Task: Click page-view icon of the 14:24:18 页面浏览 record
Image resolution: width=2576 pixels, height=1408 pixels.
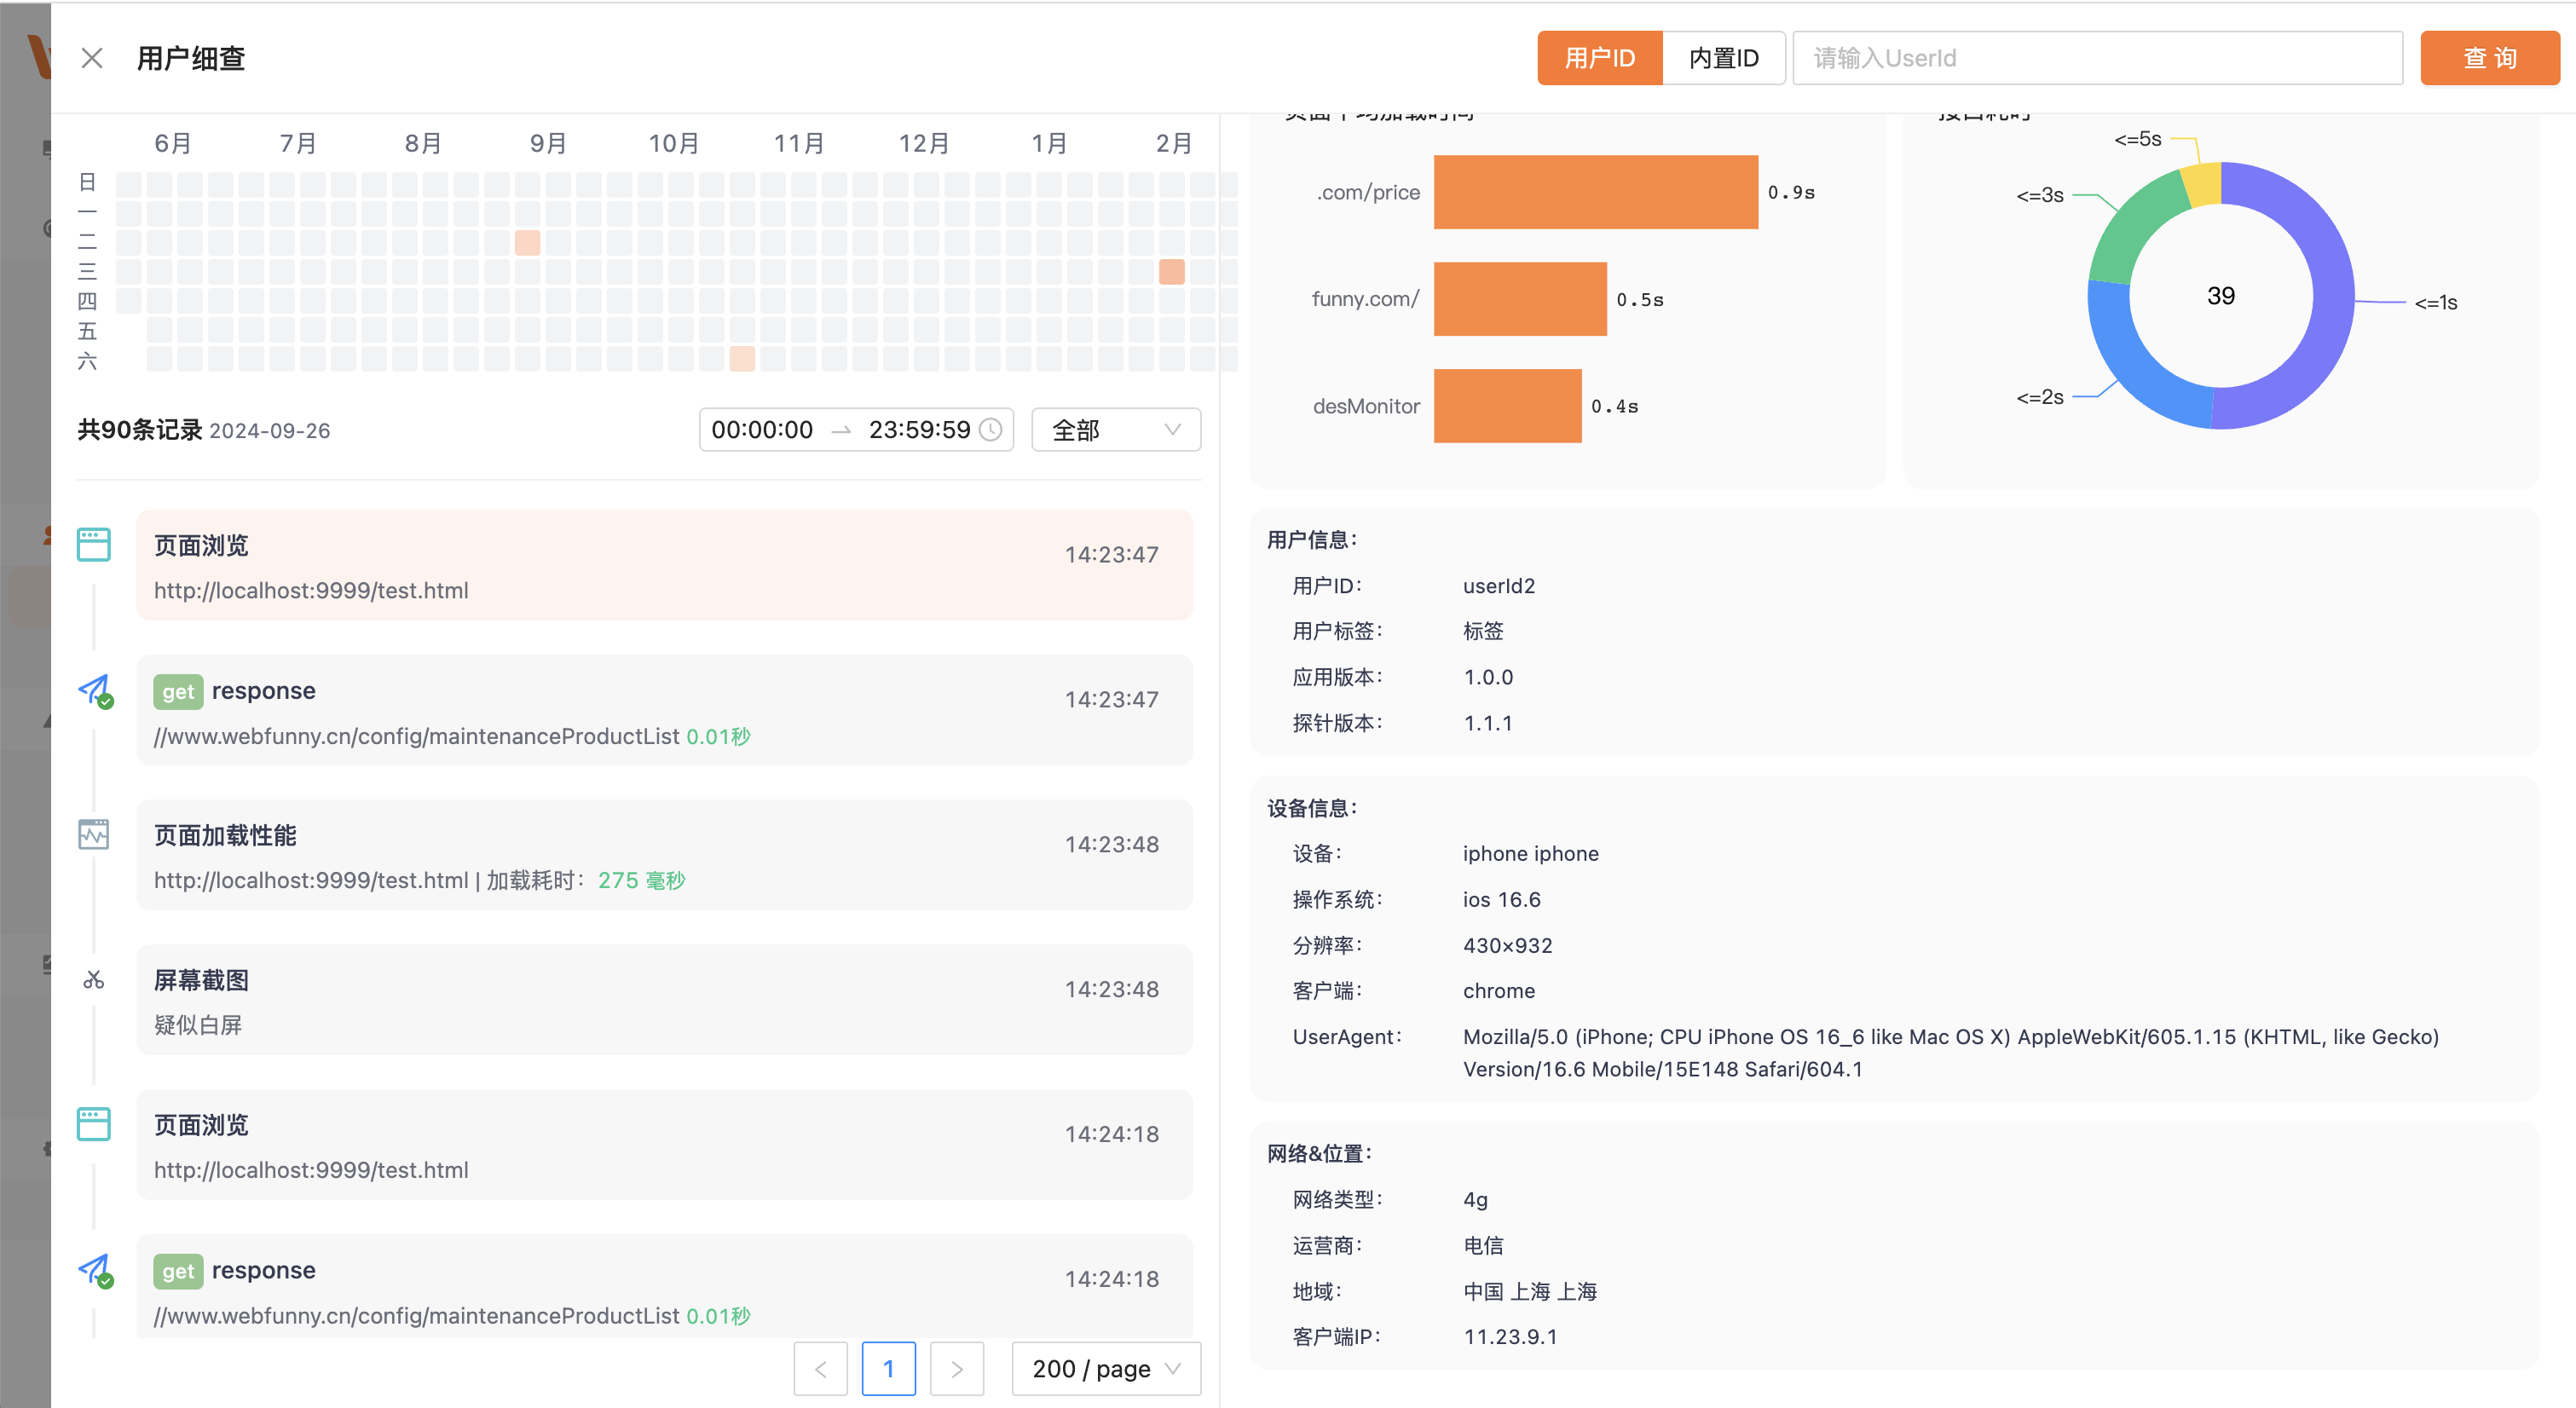Action: 94,1124
